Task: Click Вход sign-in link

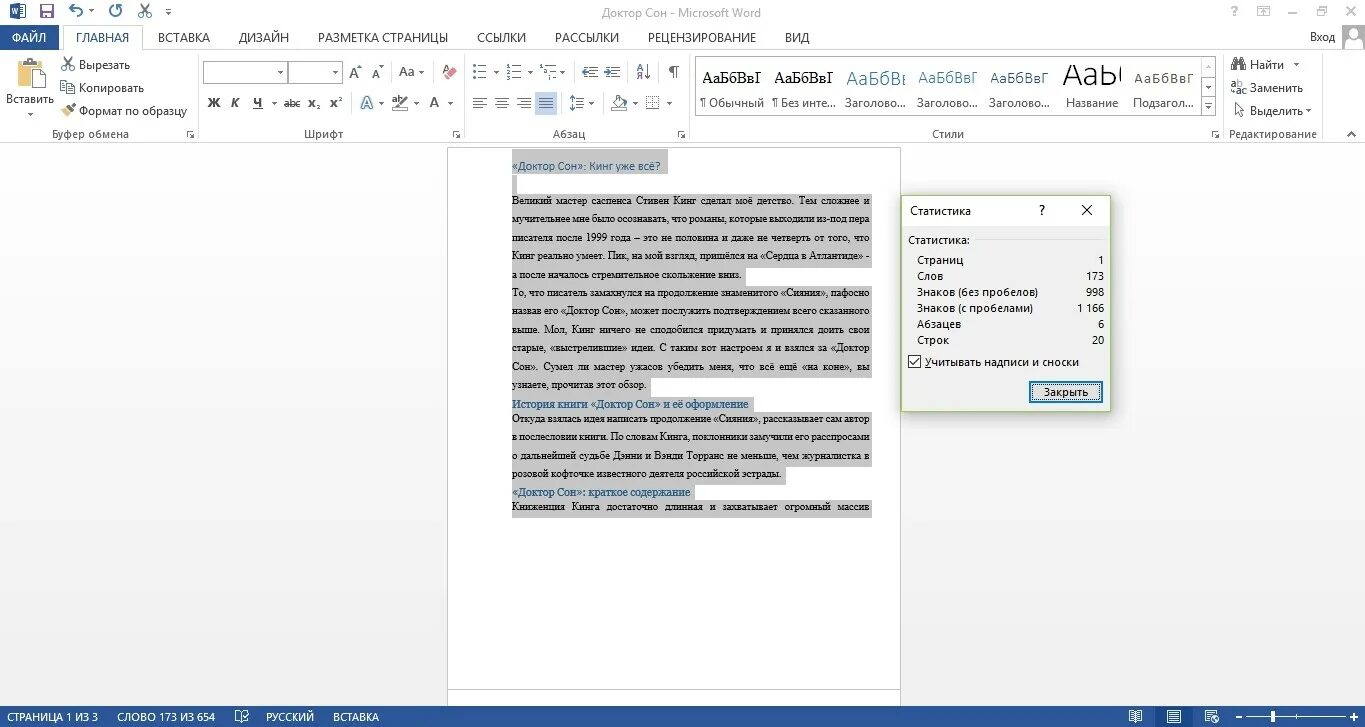Action: (x=1323, y=37)
